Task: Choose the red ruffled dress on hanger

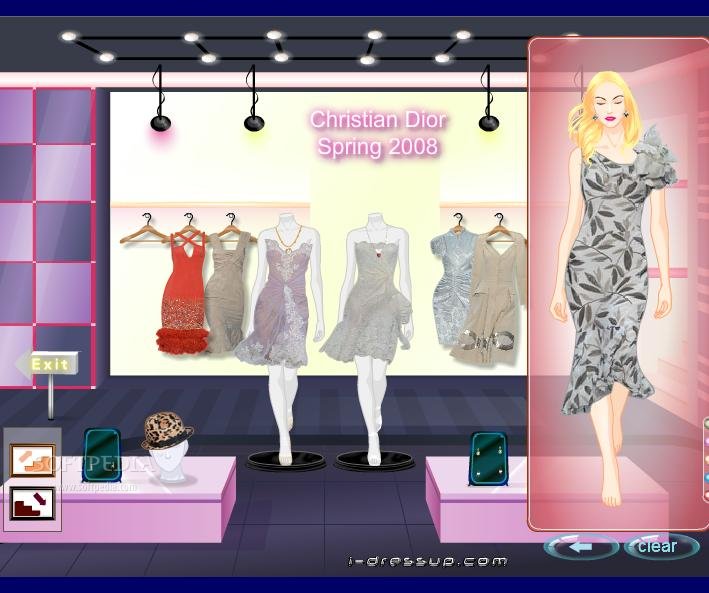Action: point(183,290)
